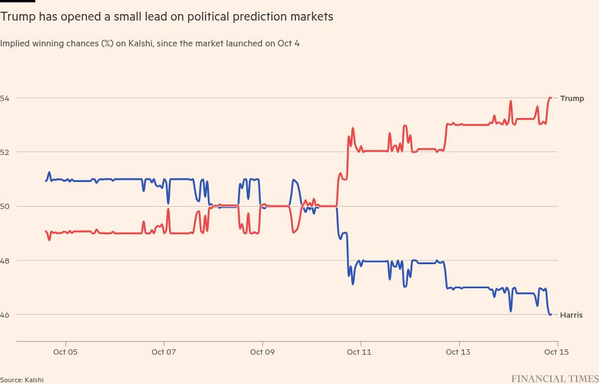Click the 54 y-axis value

click(x=4, y=99)
